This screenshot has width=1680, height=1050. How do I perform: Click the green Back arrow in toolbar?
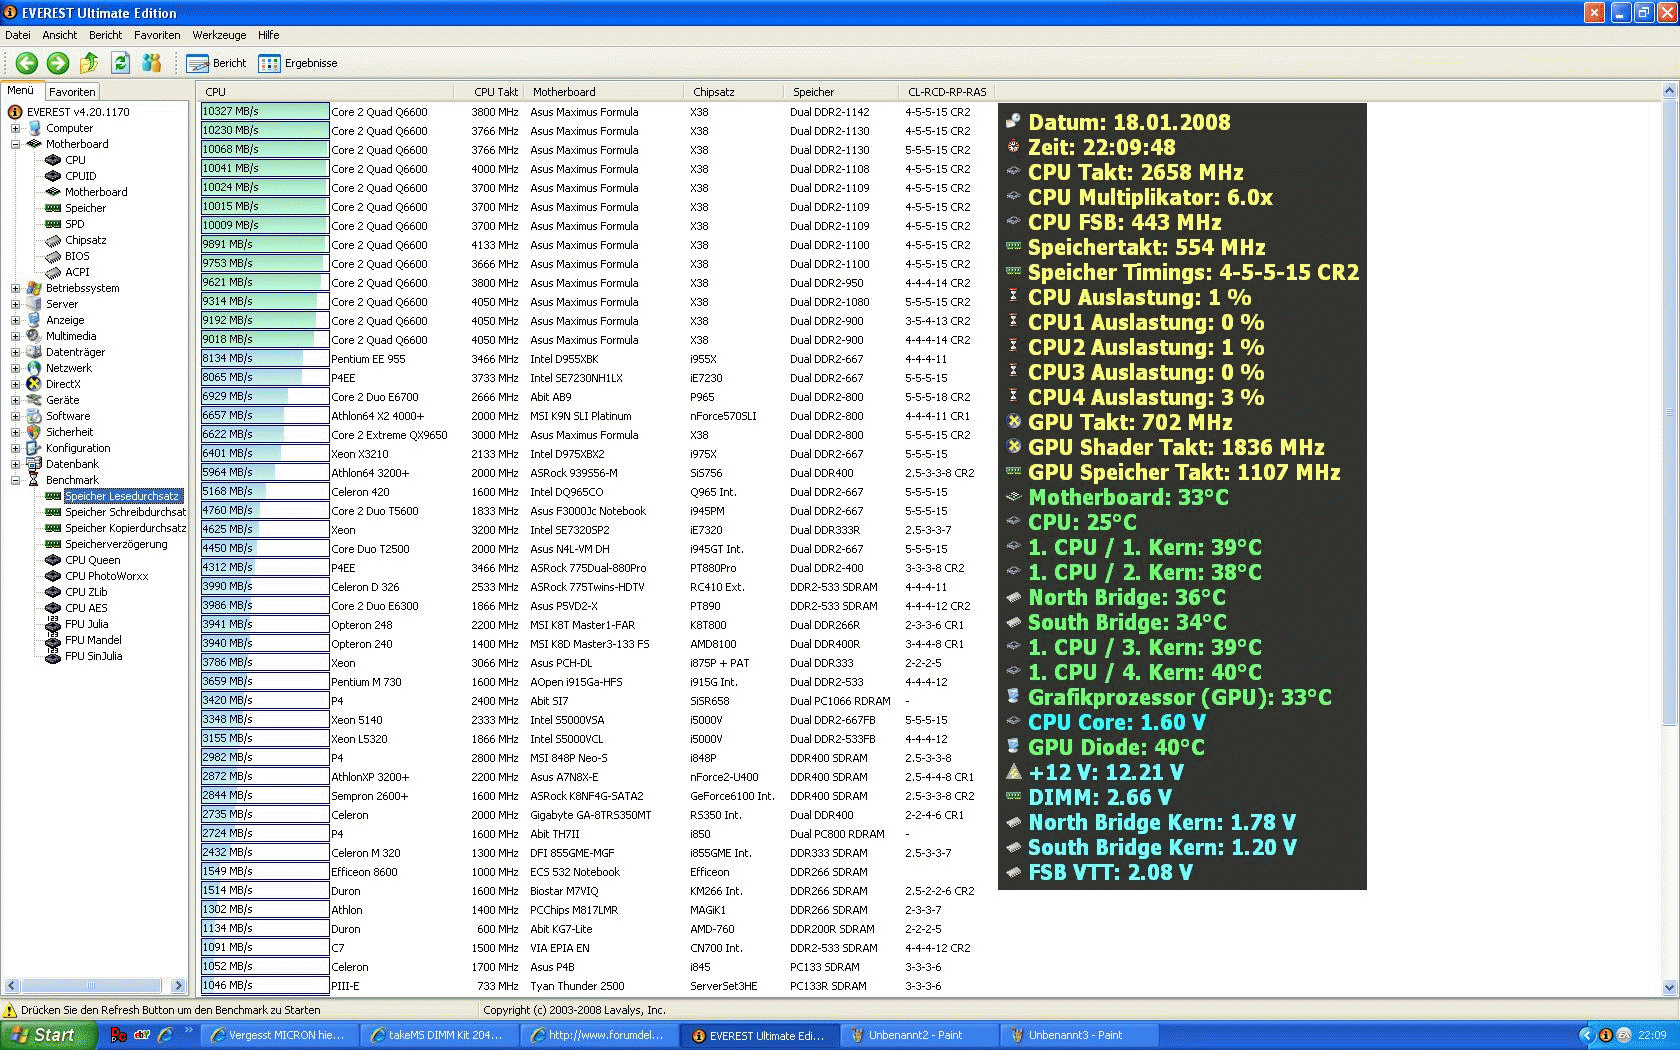pos(27,63)
